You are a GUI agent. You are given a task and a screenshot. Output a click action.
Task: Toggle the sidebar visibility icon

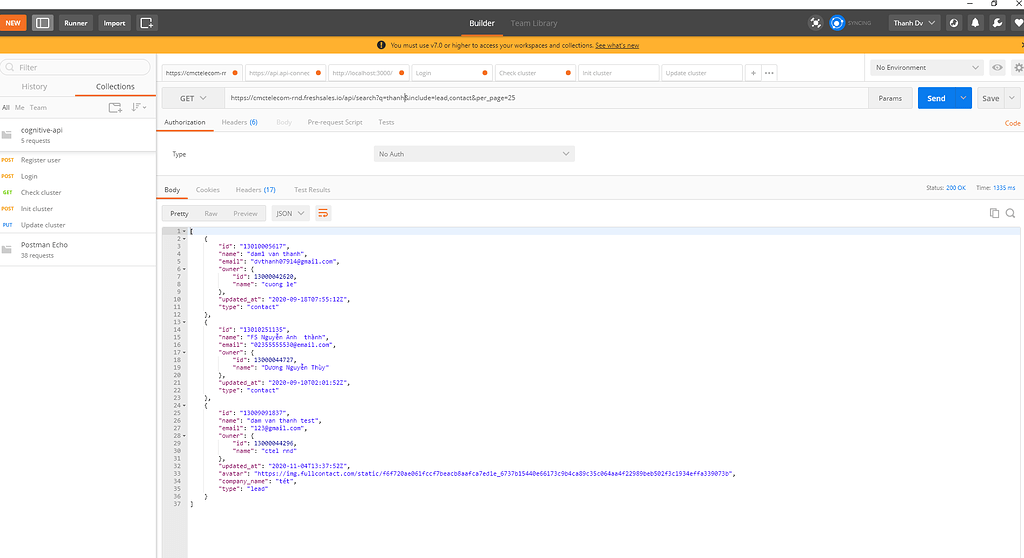[42, 22]
